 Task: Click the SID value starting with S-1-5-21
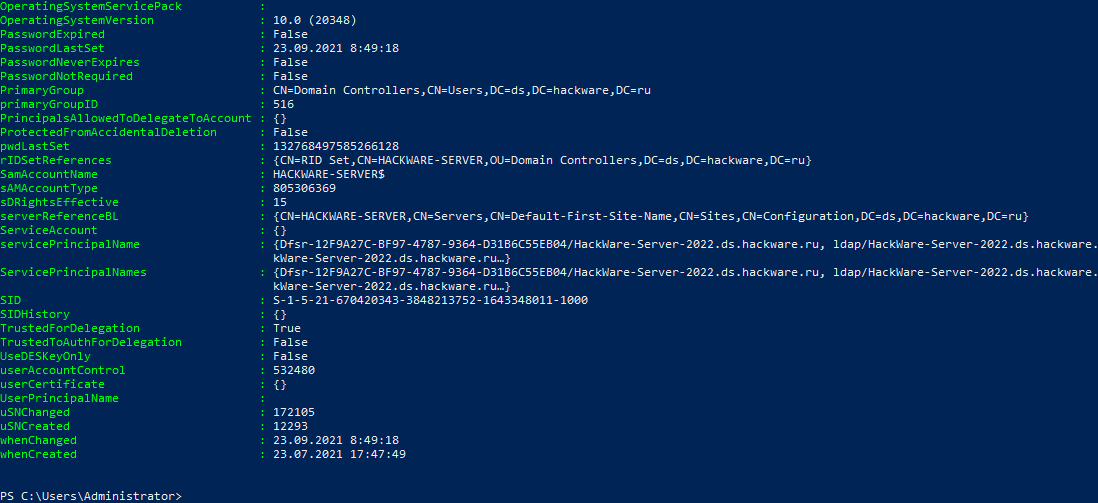pos(430,300)
